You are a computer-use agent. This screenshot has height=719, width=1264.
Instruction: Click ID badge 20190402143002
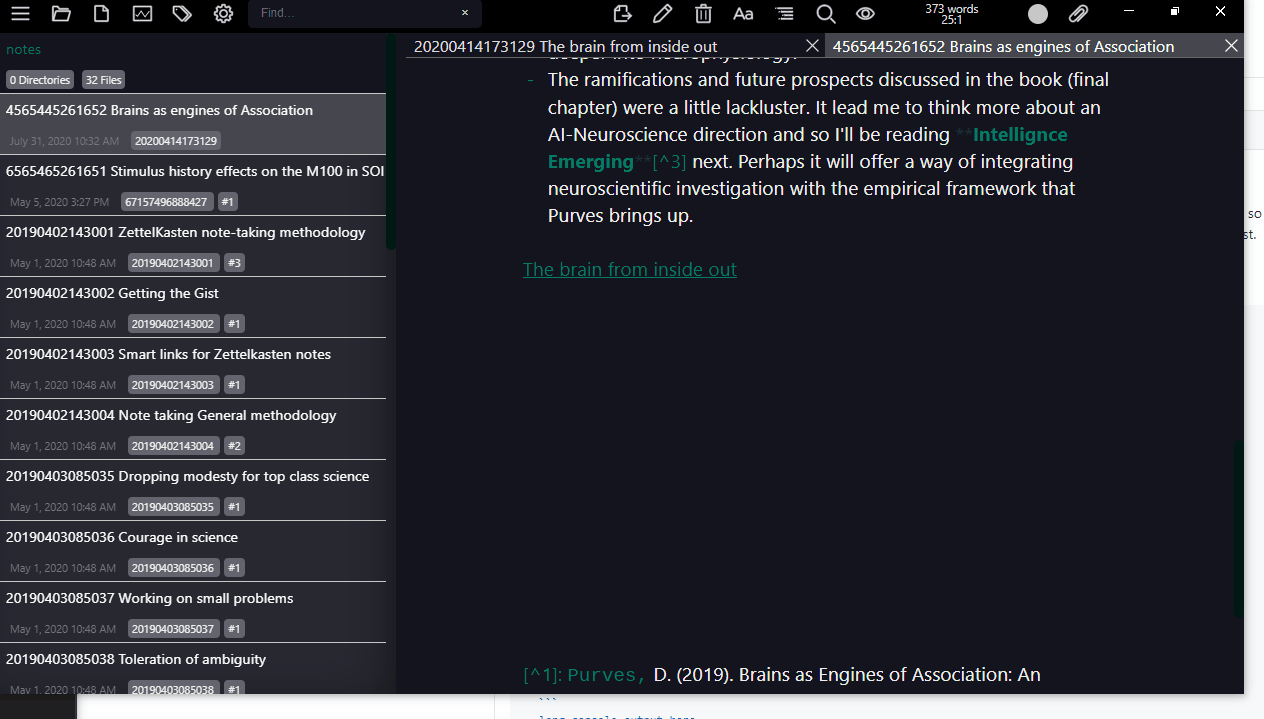173,324
